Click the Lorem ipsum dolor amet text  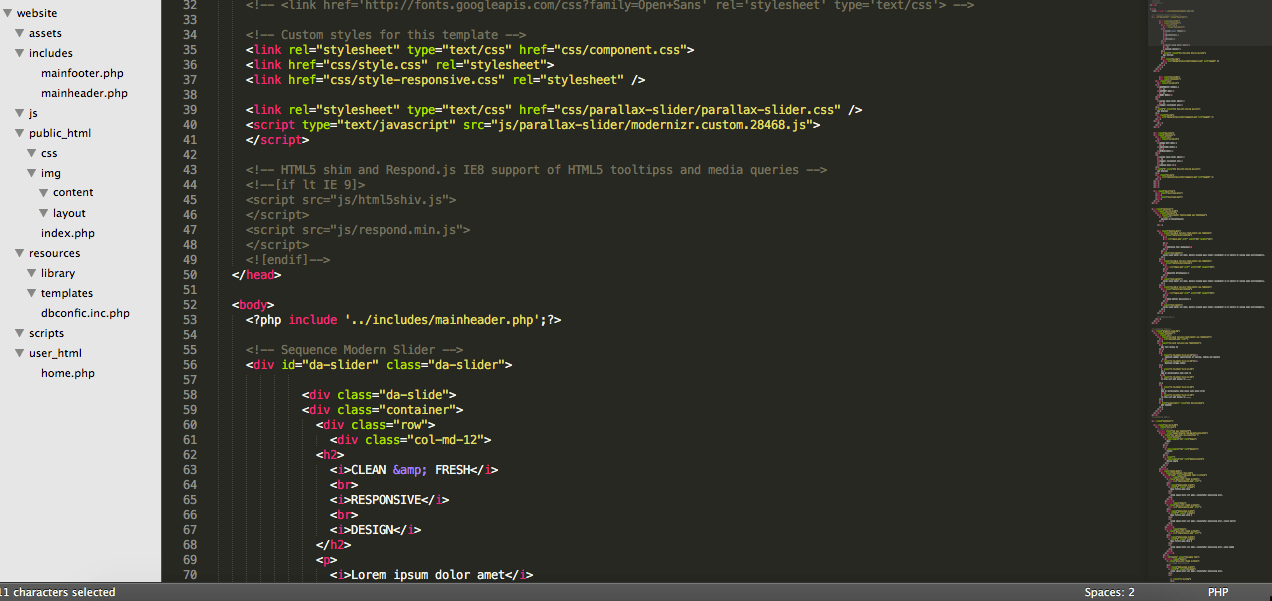click(x=428, y=575)
